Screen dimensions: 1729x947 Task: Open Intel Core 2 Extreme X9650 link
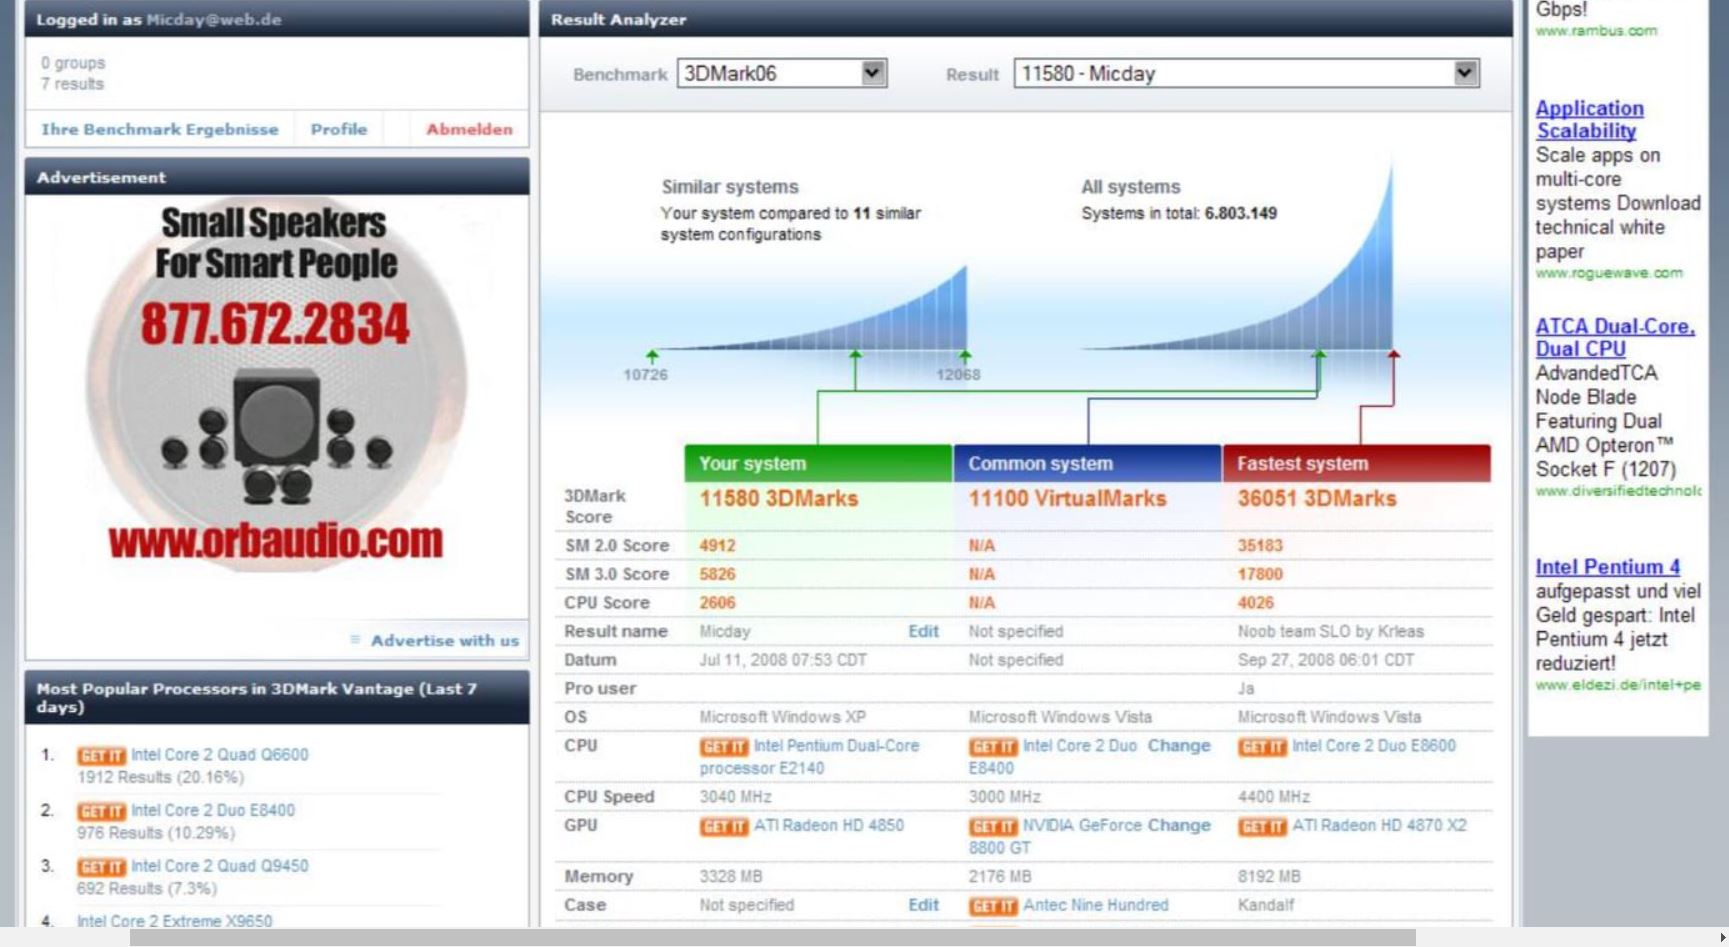click(x=174, y=921)
